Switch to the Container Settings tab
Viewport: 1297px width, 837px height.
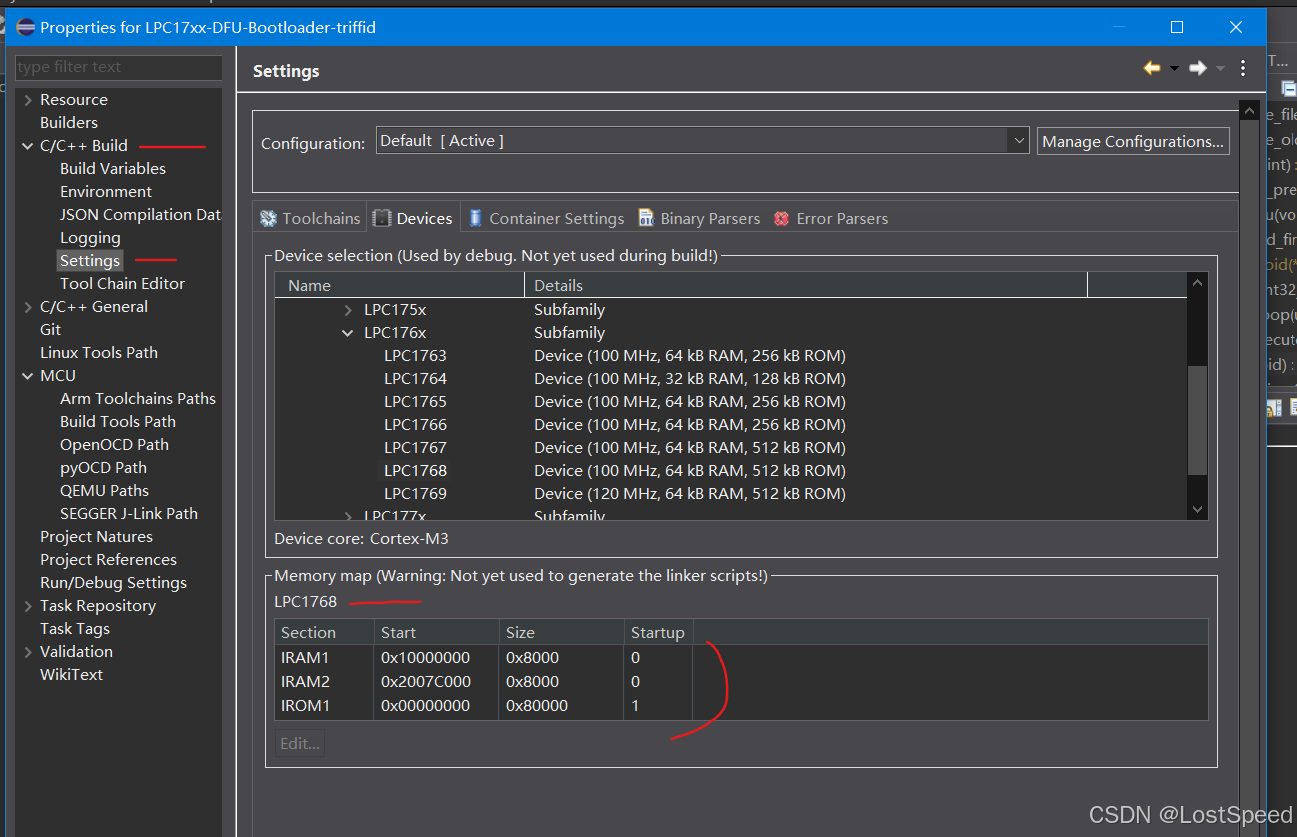546,218
